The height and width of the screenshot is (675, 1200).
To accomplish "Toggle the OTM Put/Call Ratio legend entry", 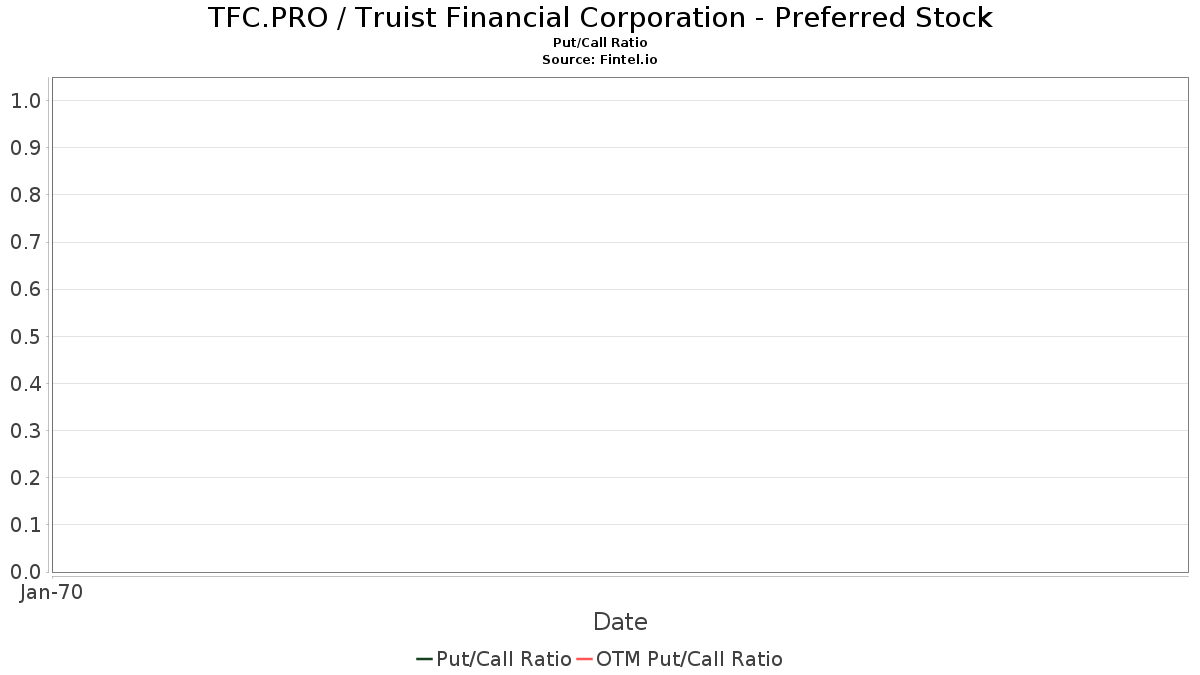I will [x=680, y=659].
